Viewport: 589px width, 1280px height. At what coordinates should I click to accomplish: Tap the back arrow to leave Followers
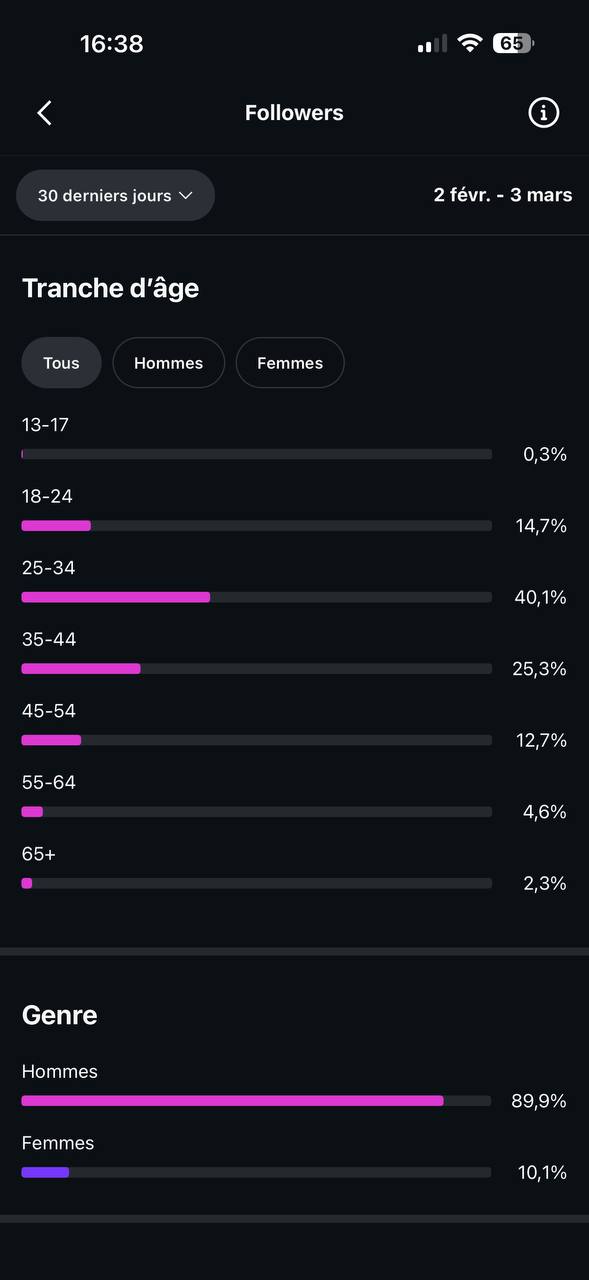point(44,112)
